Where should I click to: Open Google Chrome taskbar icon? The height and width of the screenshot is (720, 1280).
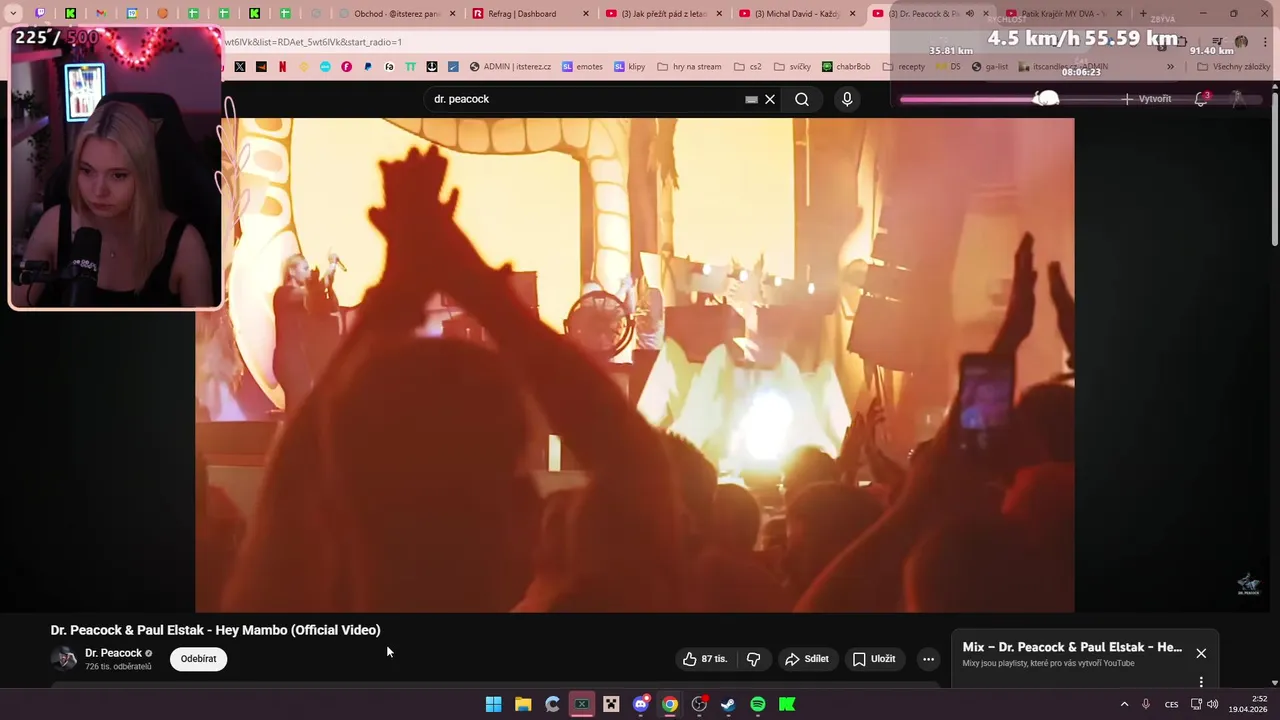pos(670,704)
